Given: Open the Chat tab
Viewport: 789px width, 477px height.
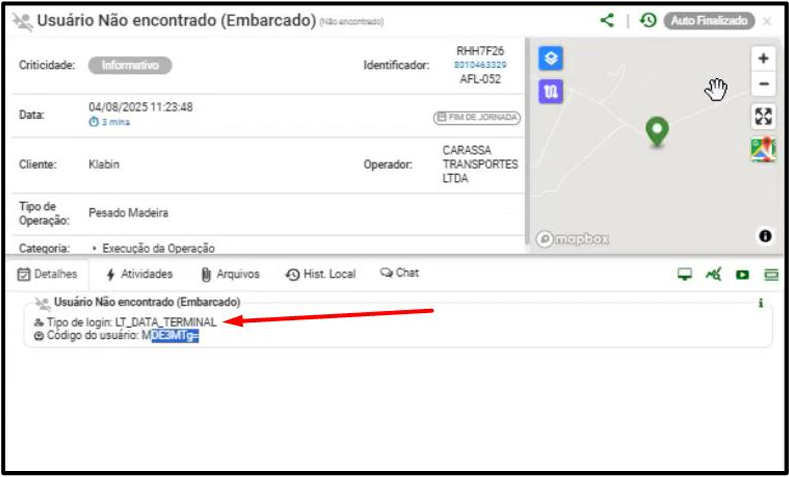Looking at the screenshot, I should coord(399,273).
